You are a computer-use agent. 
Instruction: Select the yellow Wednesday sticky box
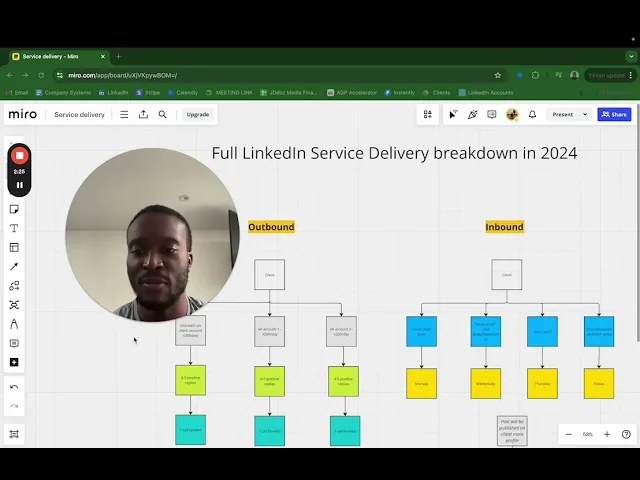click(x=486, y=383)
